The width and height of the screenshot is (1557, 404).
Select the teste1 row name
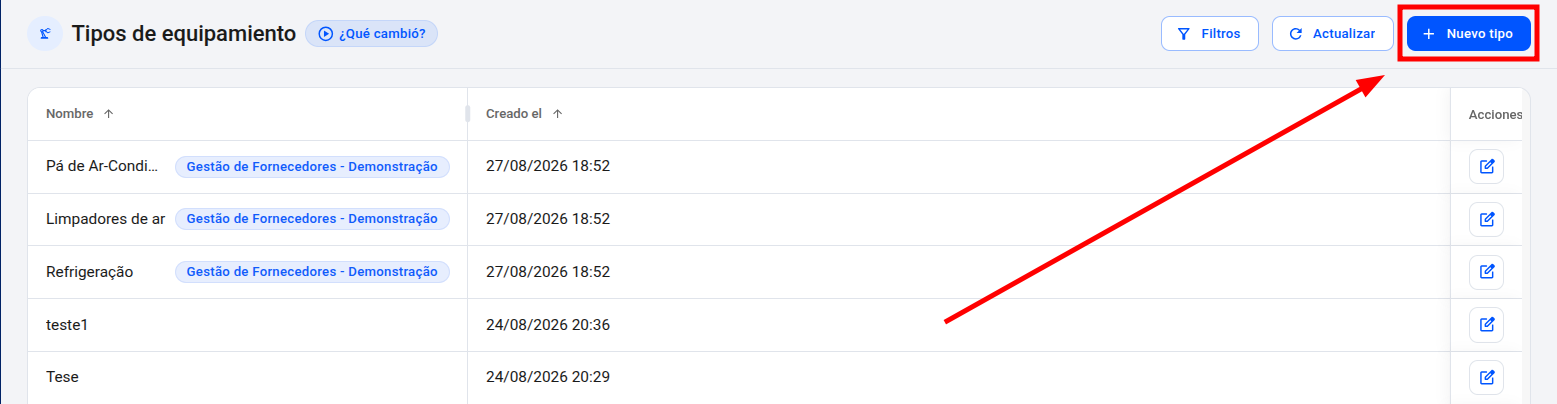pyautogui.click(x=69, y=324)
